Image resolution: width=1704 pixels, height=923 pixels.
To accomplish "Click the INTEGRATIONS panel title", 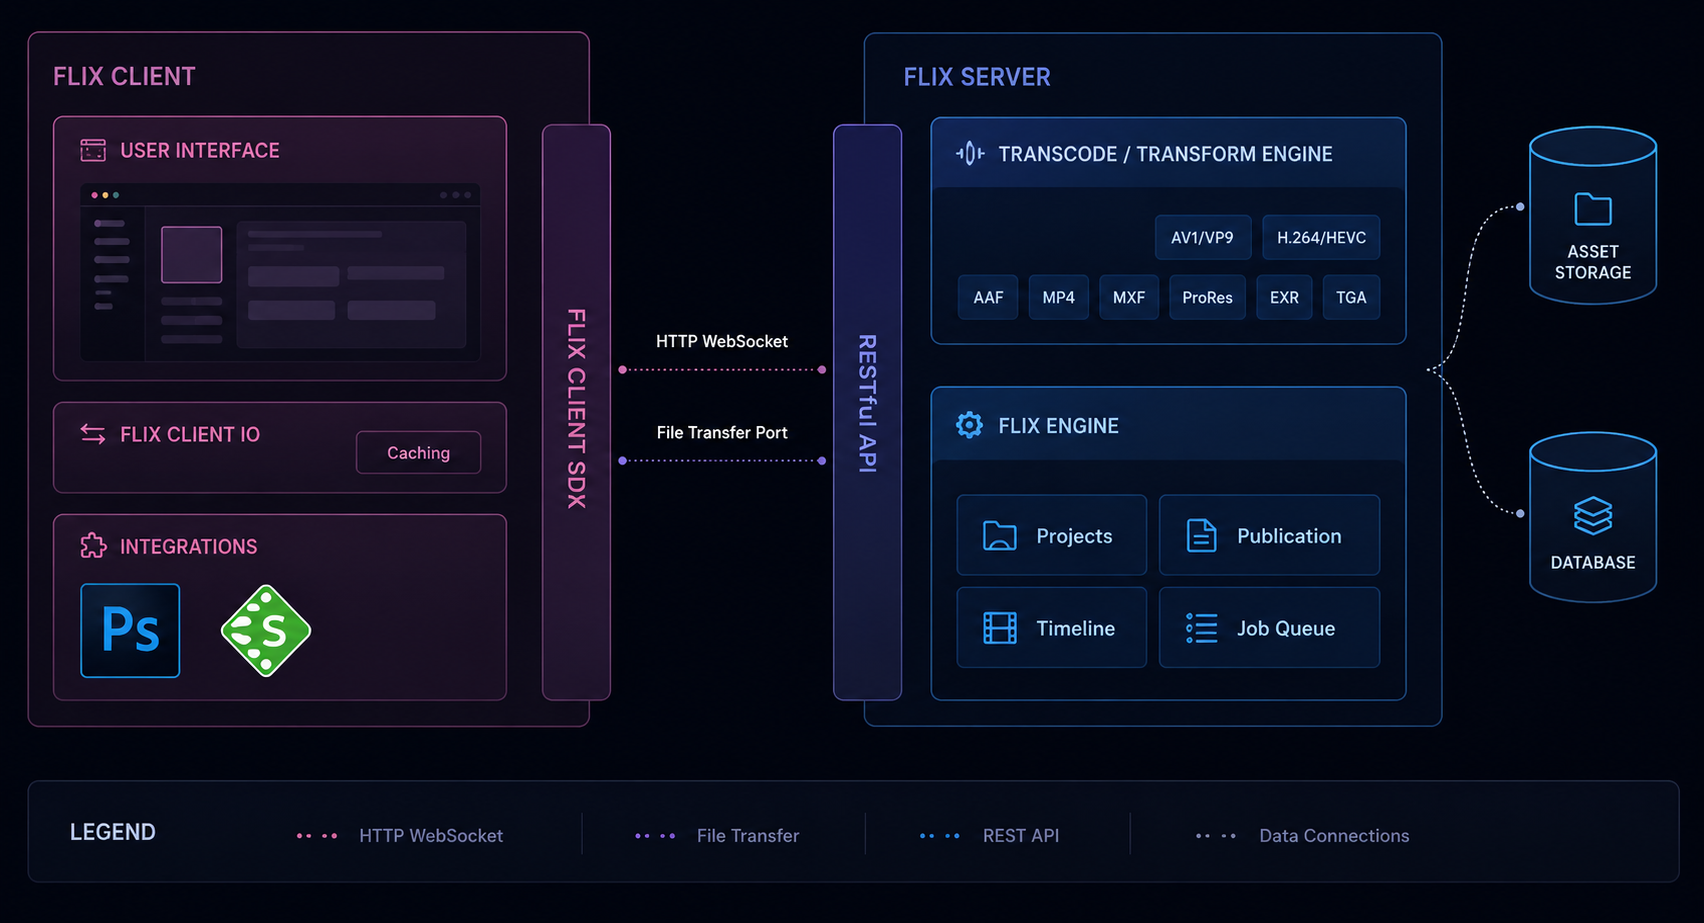I will [x=189, y=547].
